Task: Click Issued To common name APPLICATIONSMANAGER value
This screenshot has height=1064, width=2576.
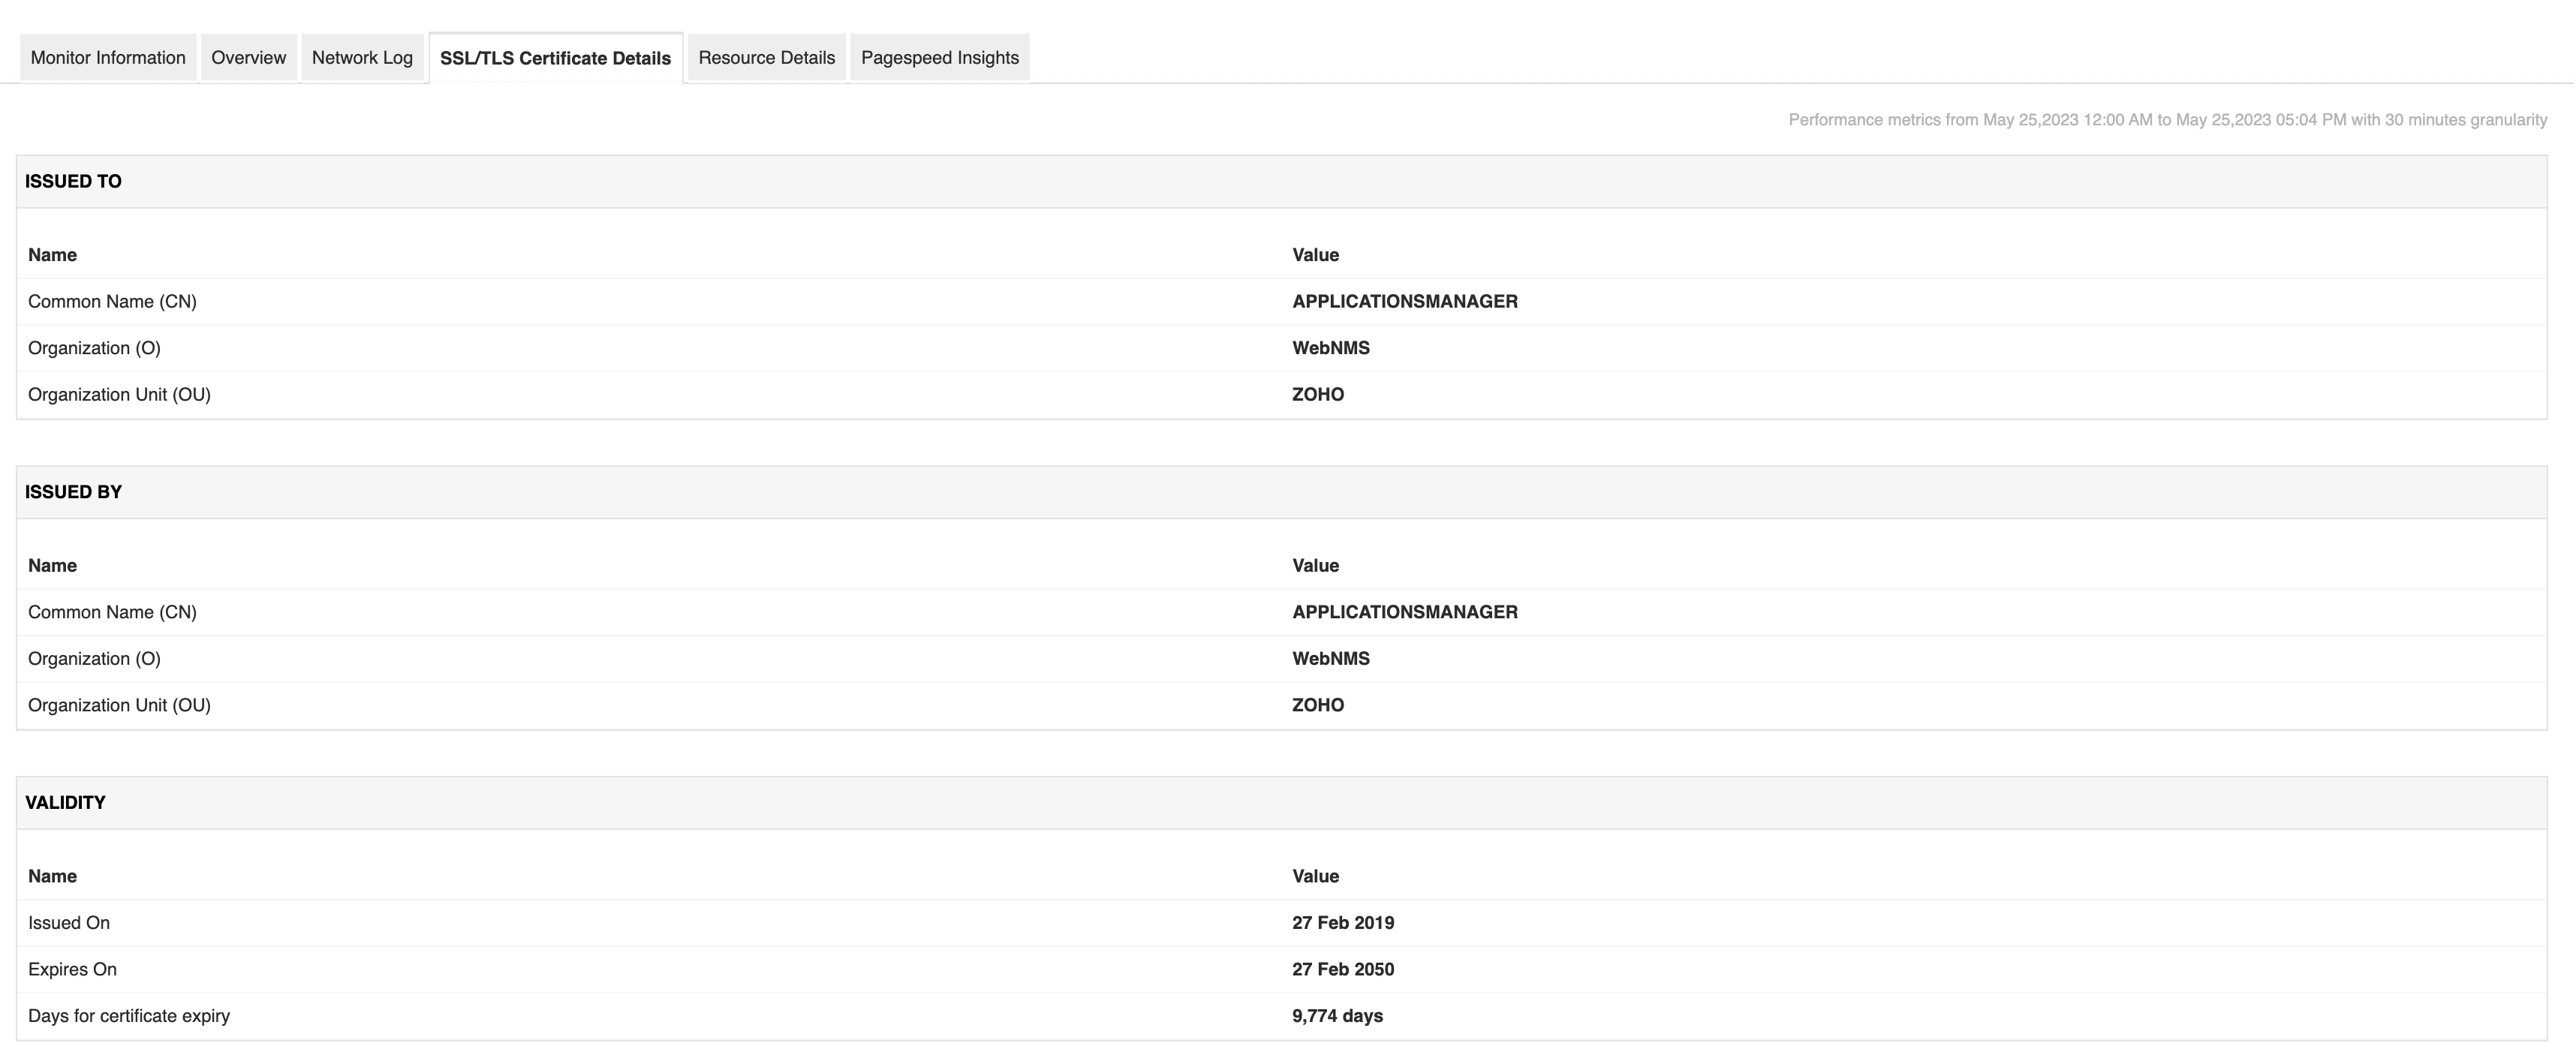Action: tap(1404, 302)
